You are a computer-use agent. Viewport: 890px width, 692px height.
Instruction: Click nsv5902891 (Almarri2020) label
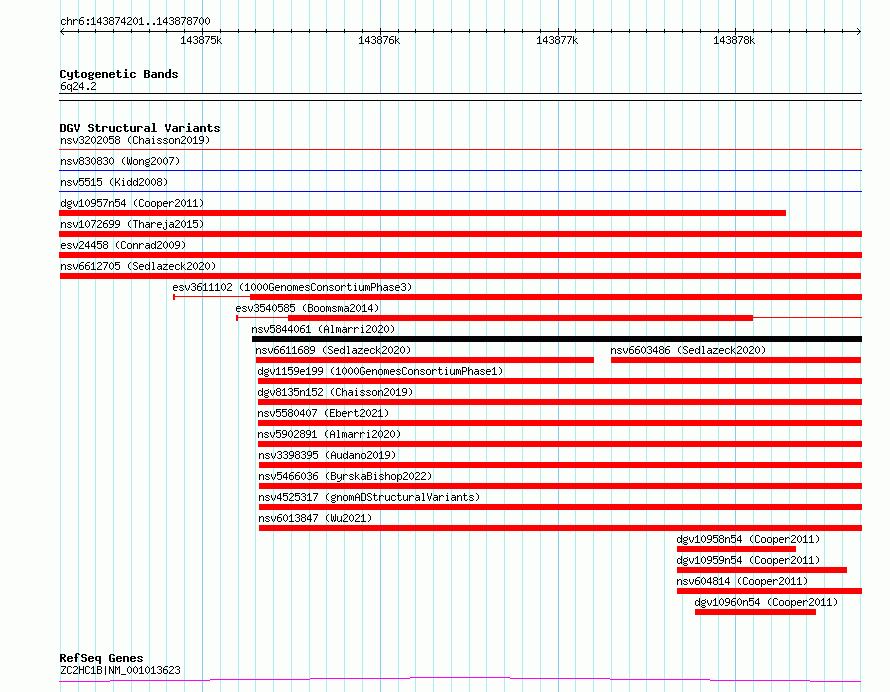pos(329,434)
